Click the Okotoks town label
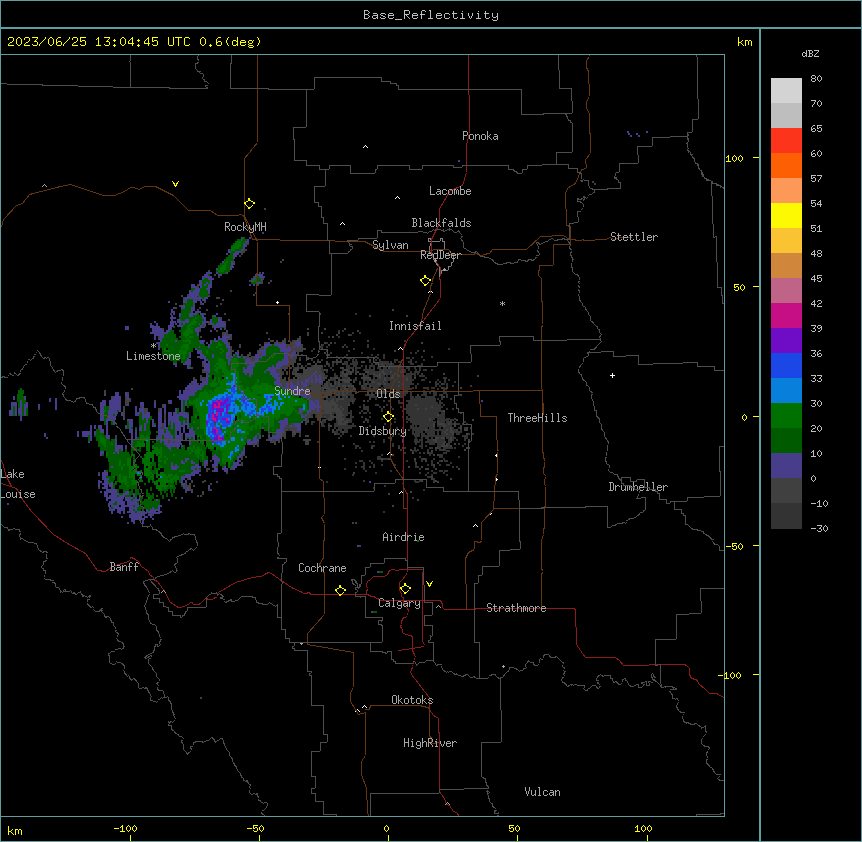 (412, 700)
